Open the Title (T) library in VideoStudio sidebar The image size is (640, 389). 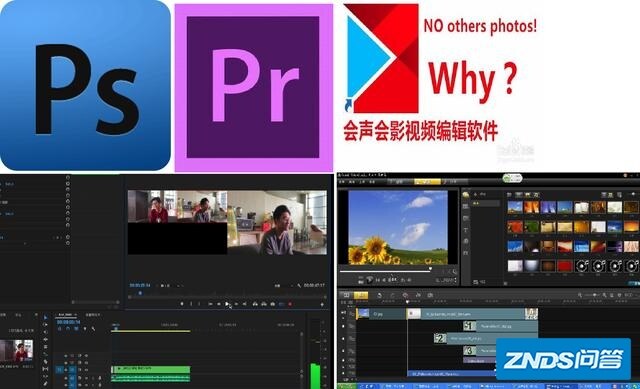pyautogui.click(x=466, y=230)
